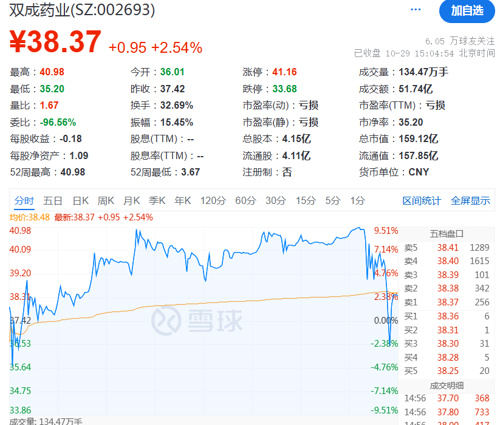Select the 60分 interval tab

click(x=245, y=201)
